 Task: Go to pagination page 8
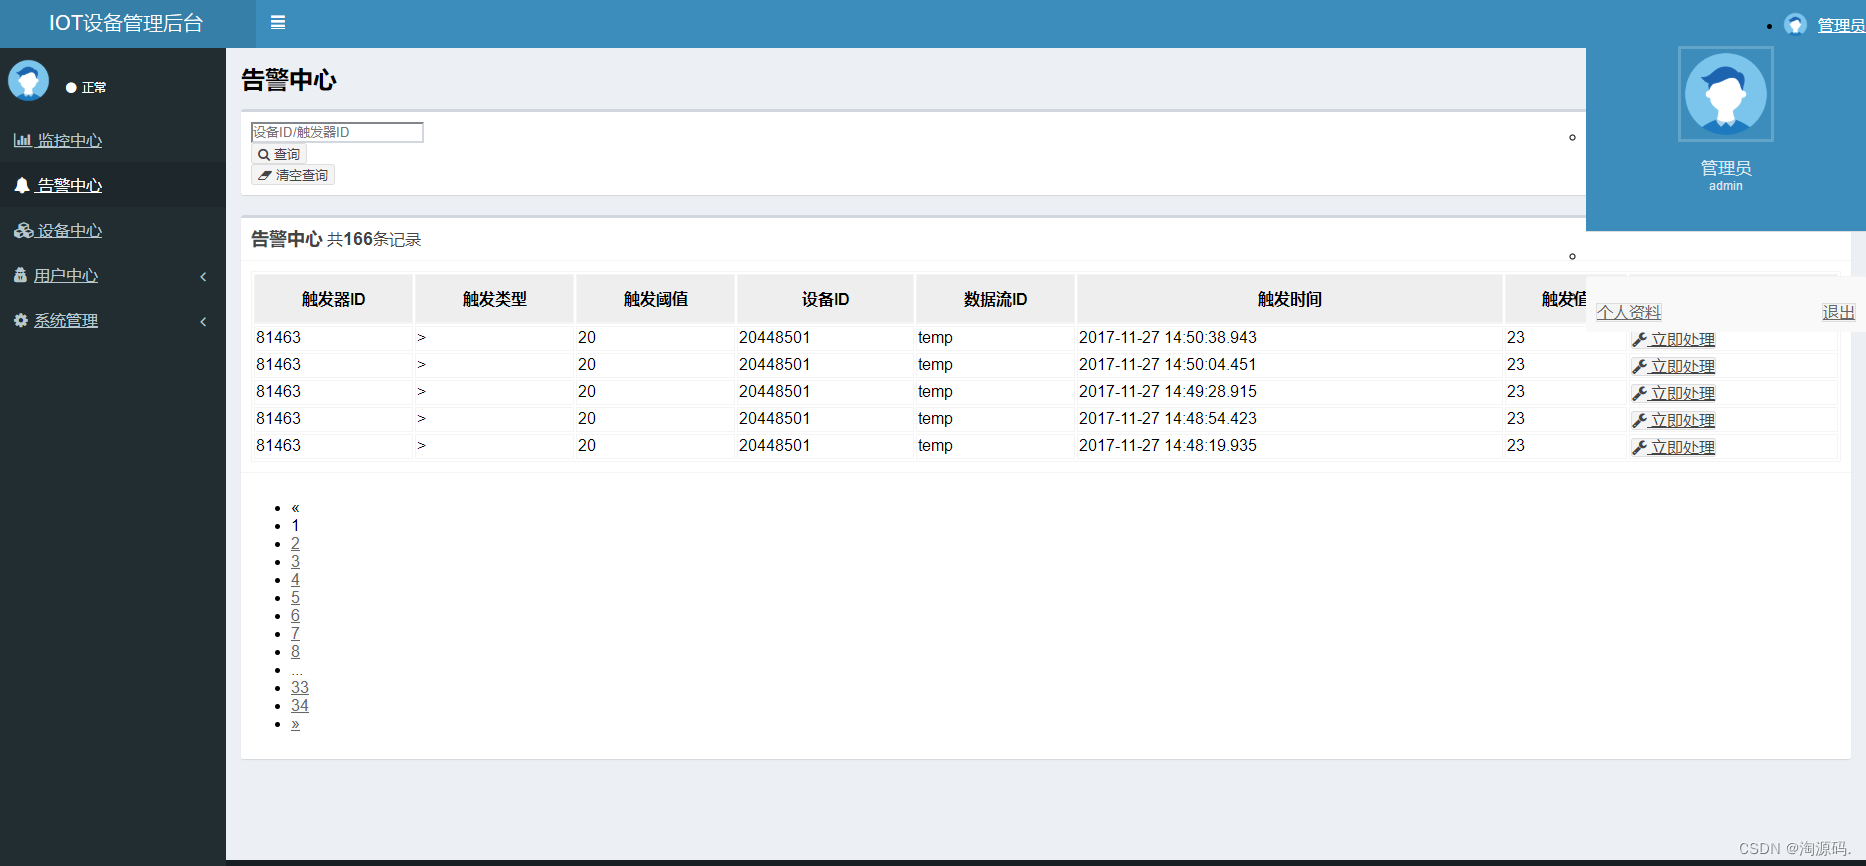(x=295, y=652)
